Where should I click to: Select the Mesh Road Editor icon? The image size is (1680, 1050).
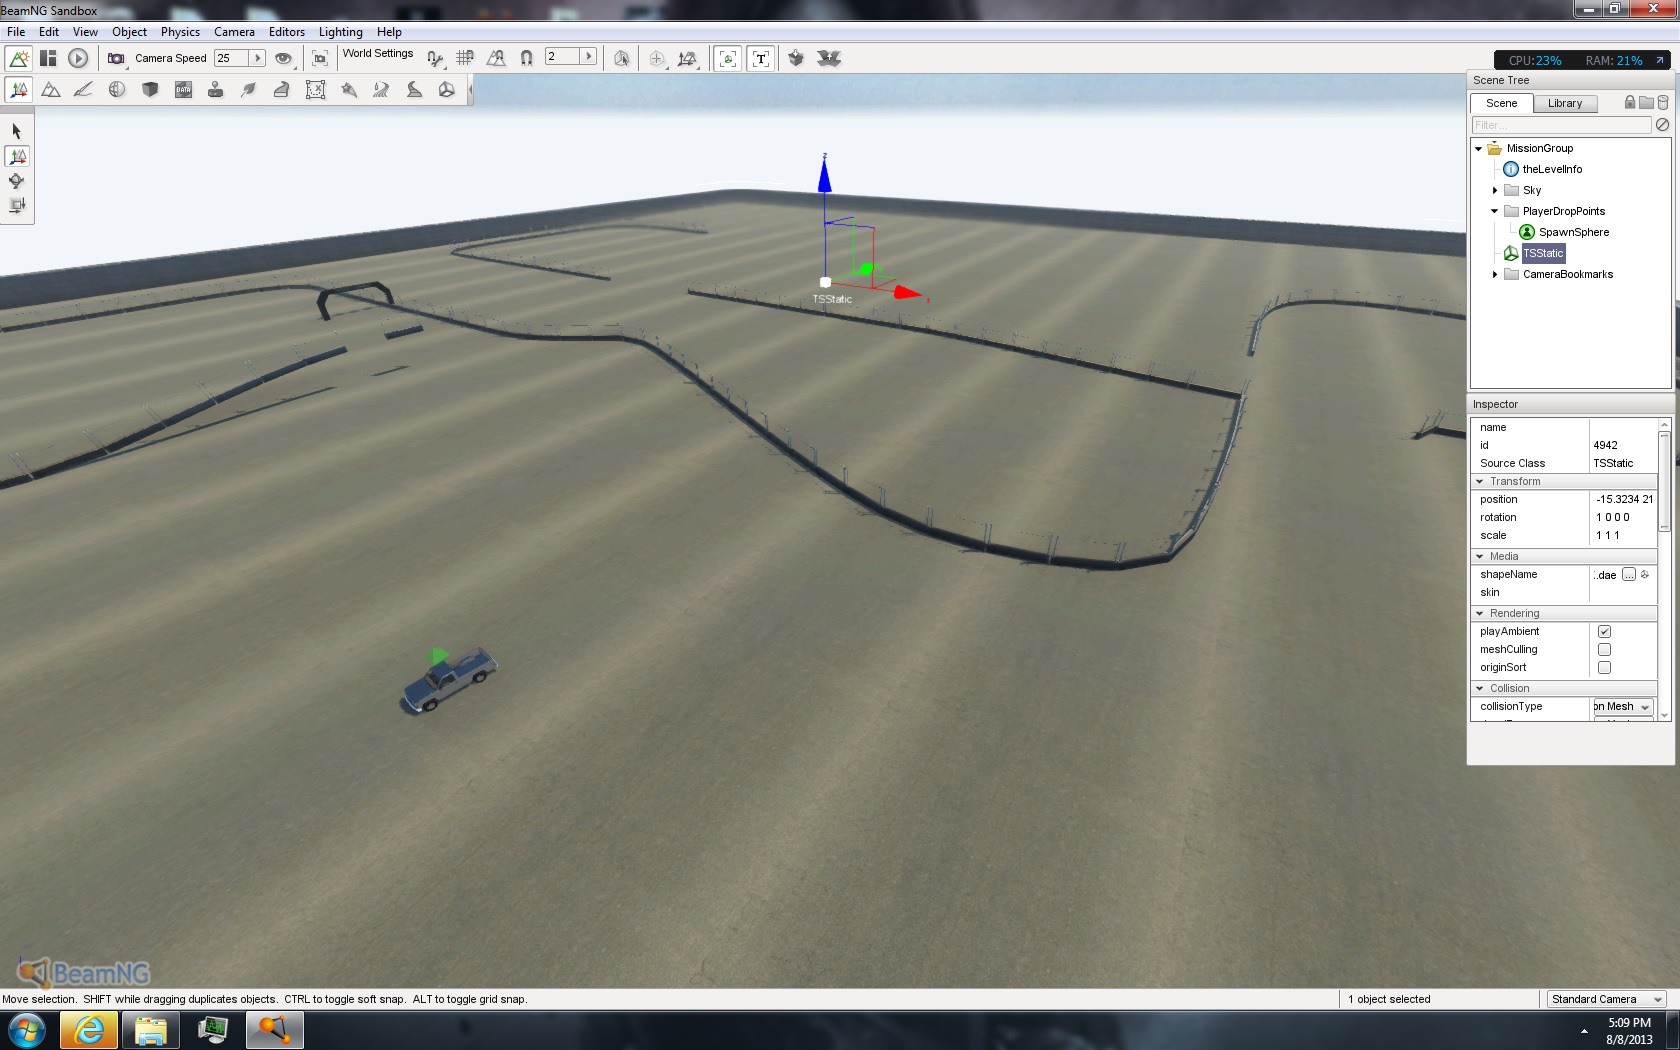282,90
